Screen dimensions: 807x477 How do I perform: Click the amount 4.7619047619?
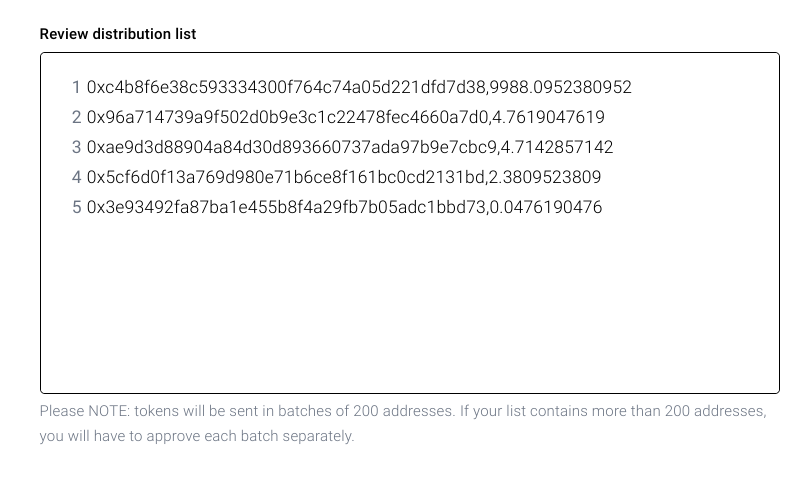[x=548, y=118]
